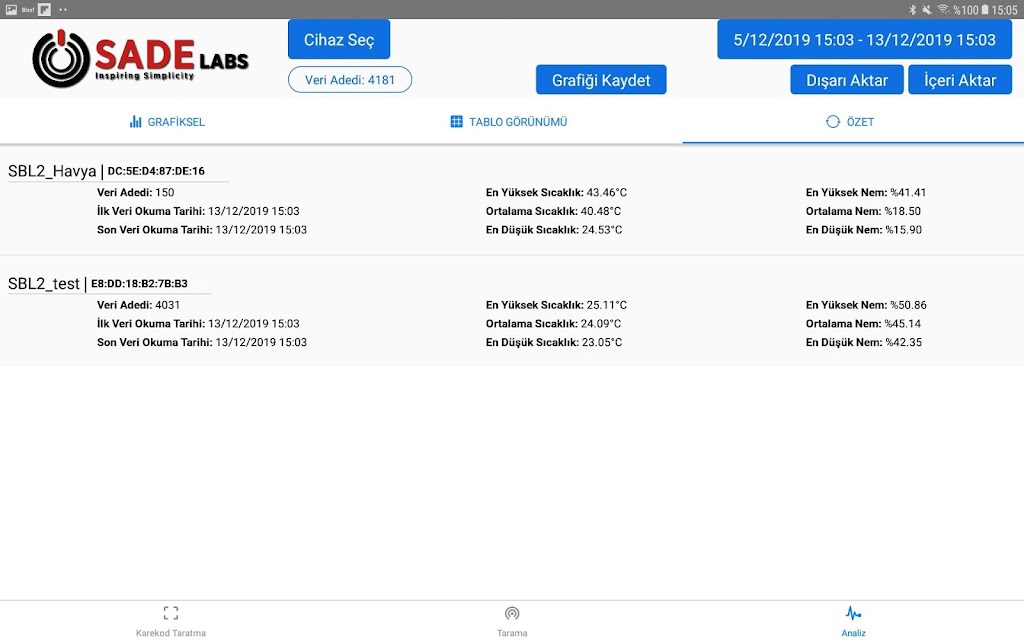Open the date range picker button
This screenshot has width=1024, height=640.
(x=864, y=39)
